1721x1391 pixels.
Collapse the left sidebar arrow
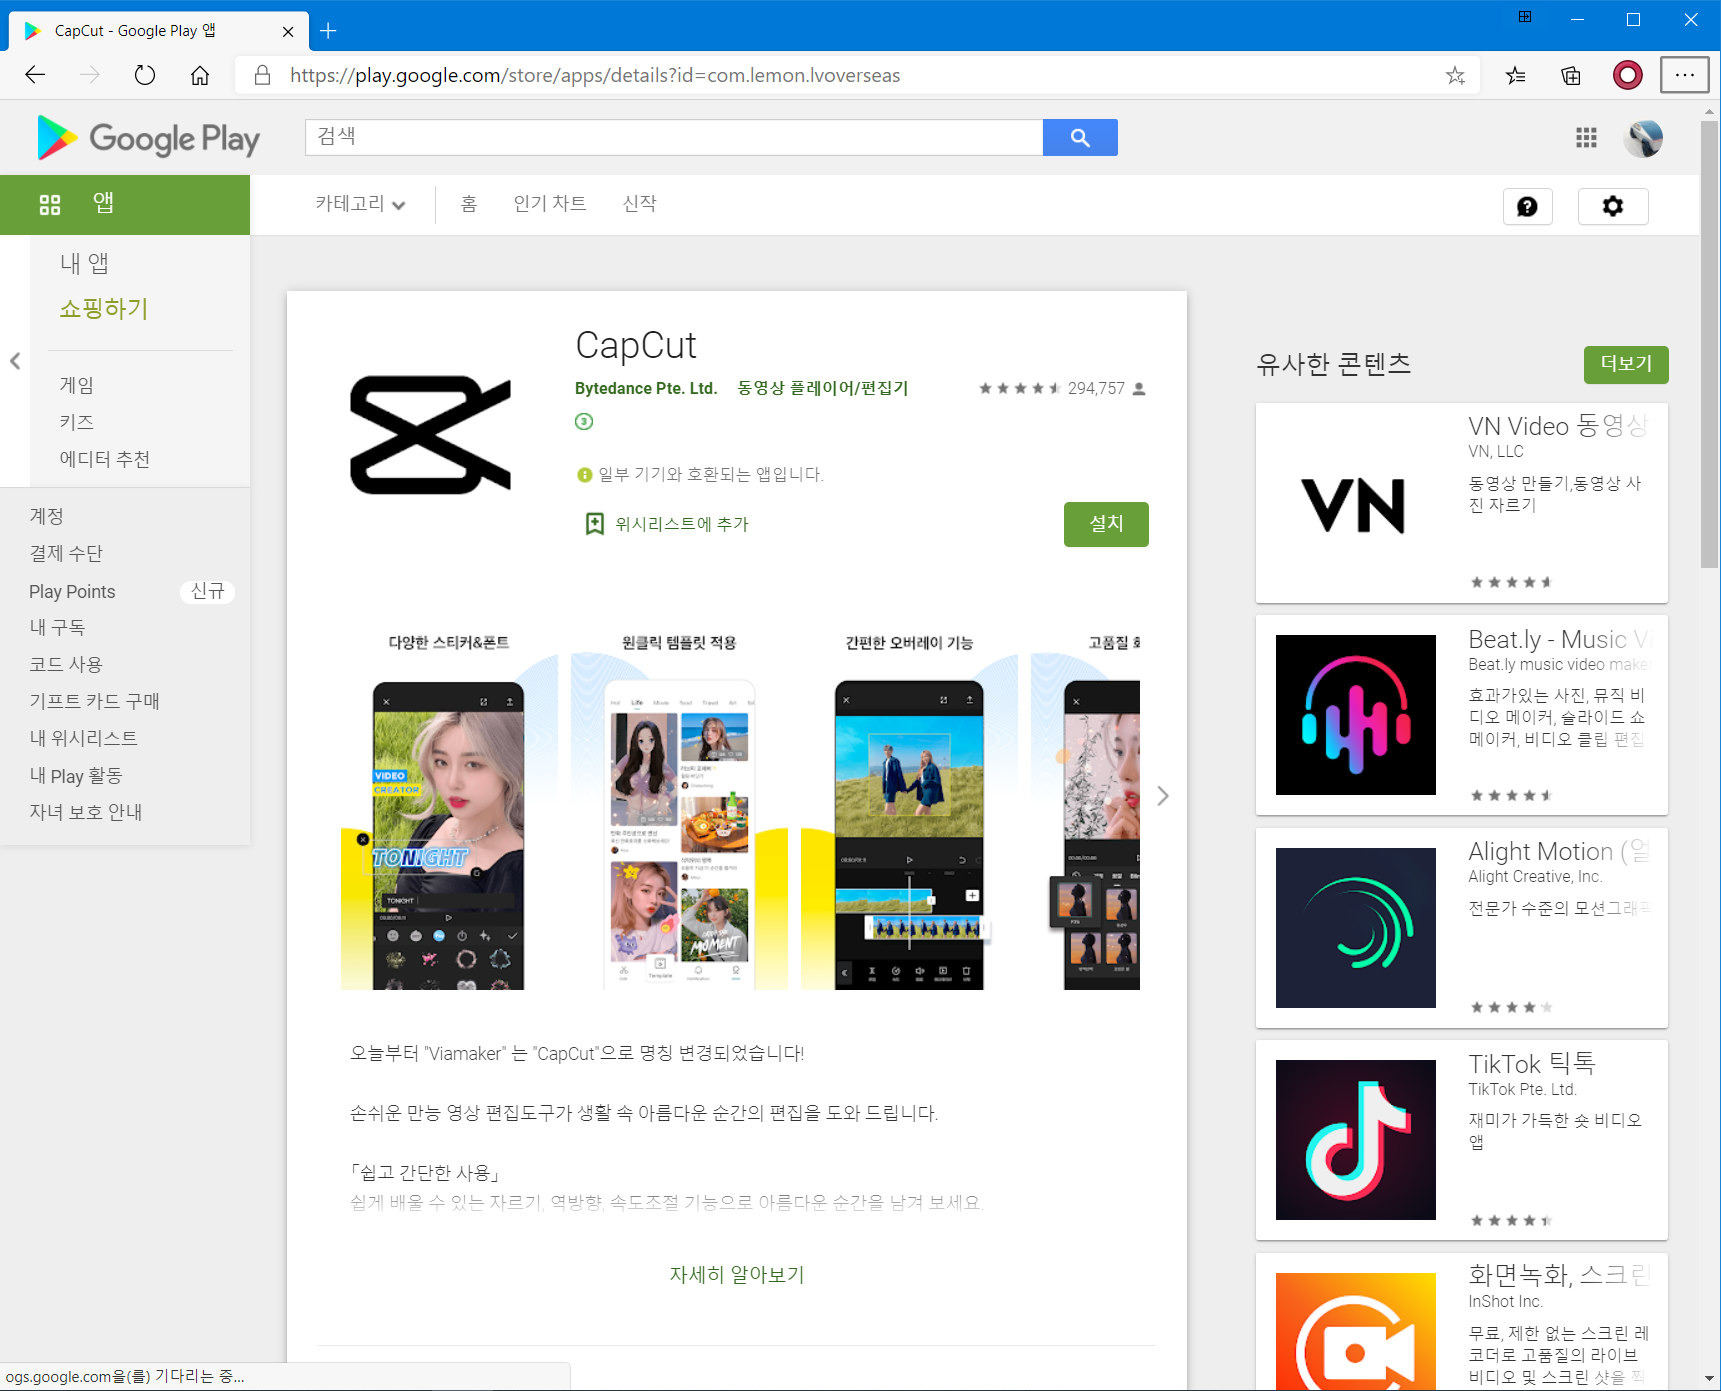(x=15, y=361)
